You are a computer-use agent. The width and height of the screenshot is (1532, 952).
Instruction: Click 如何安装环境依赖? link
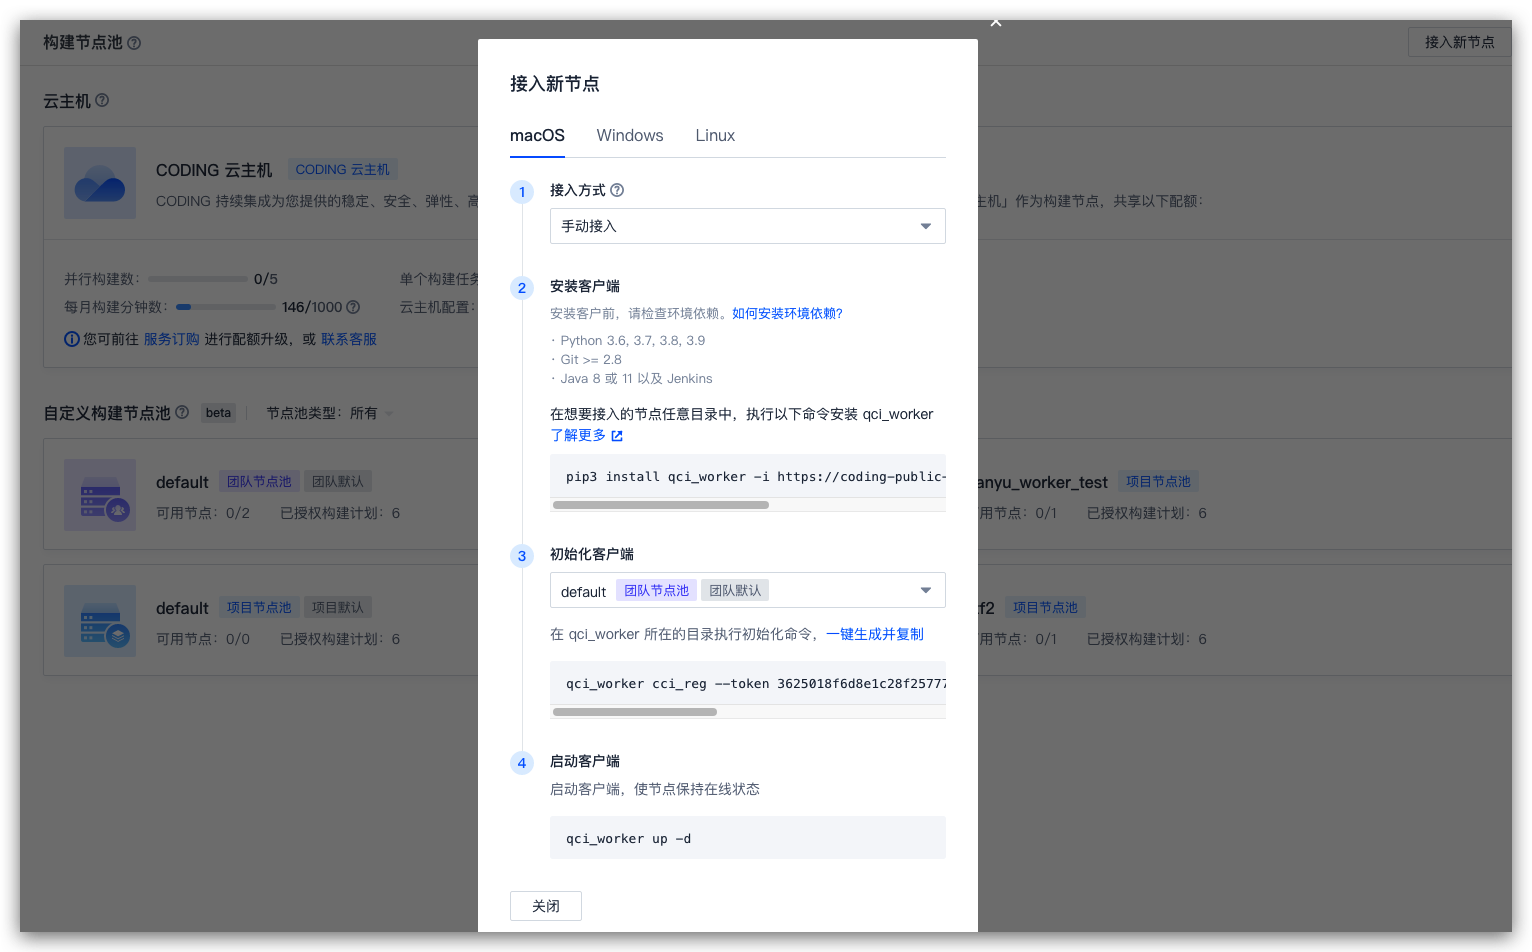[x=787, y=313]
